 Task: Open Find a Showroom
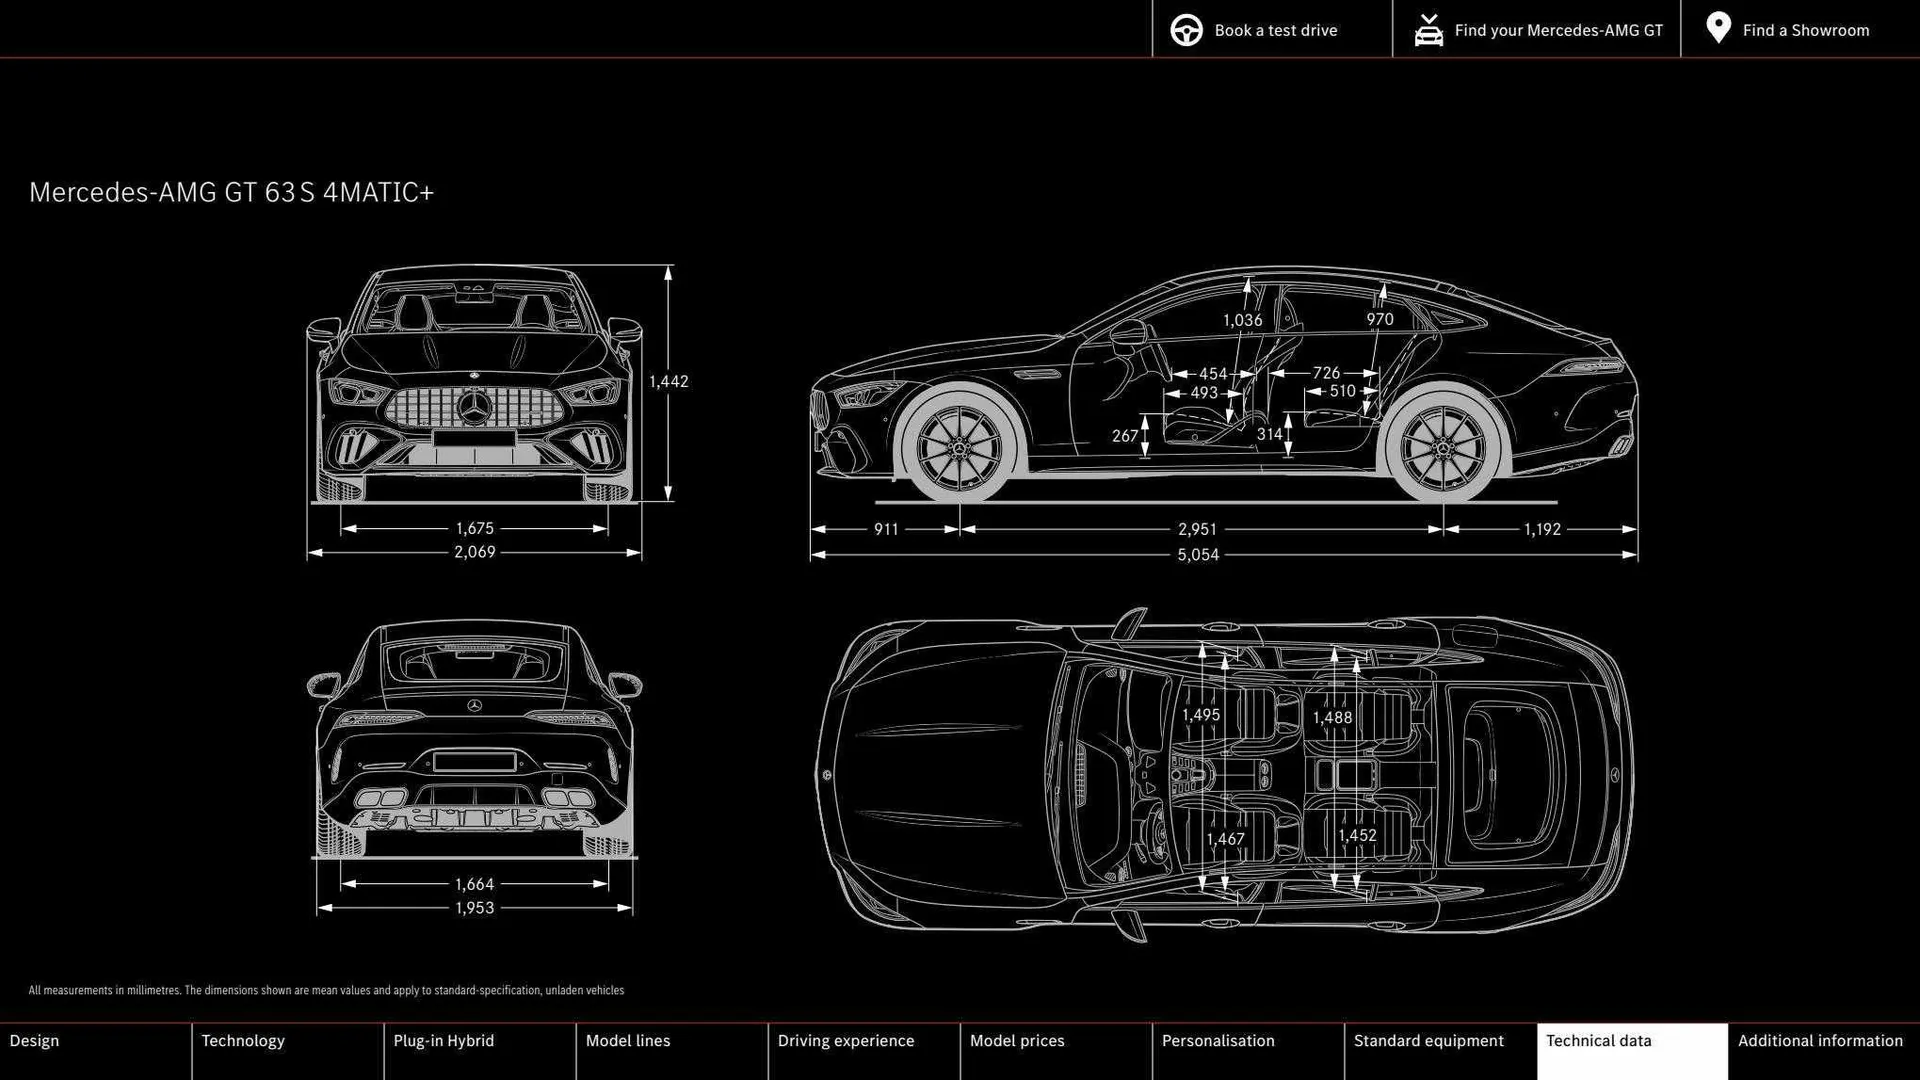pos(1805,30)
